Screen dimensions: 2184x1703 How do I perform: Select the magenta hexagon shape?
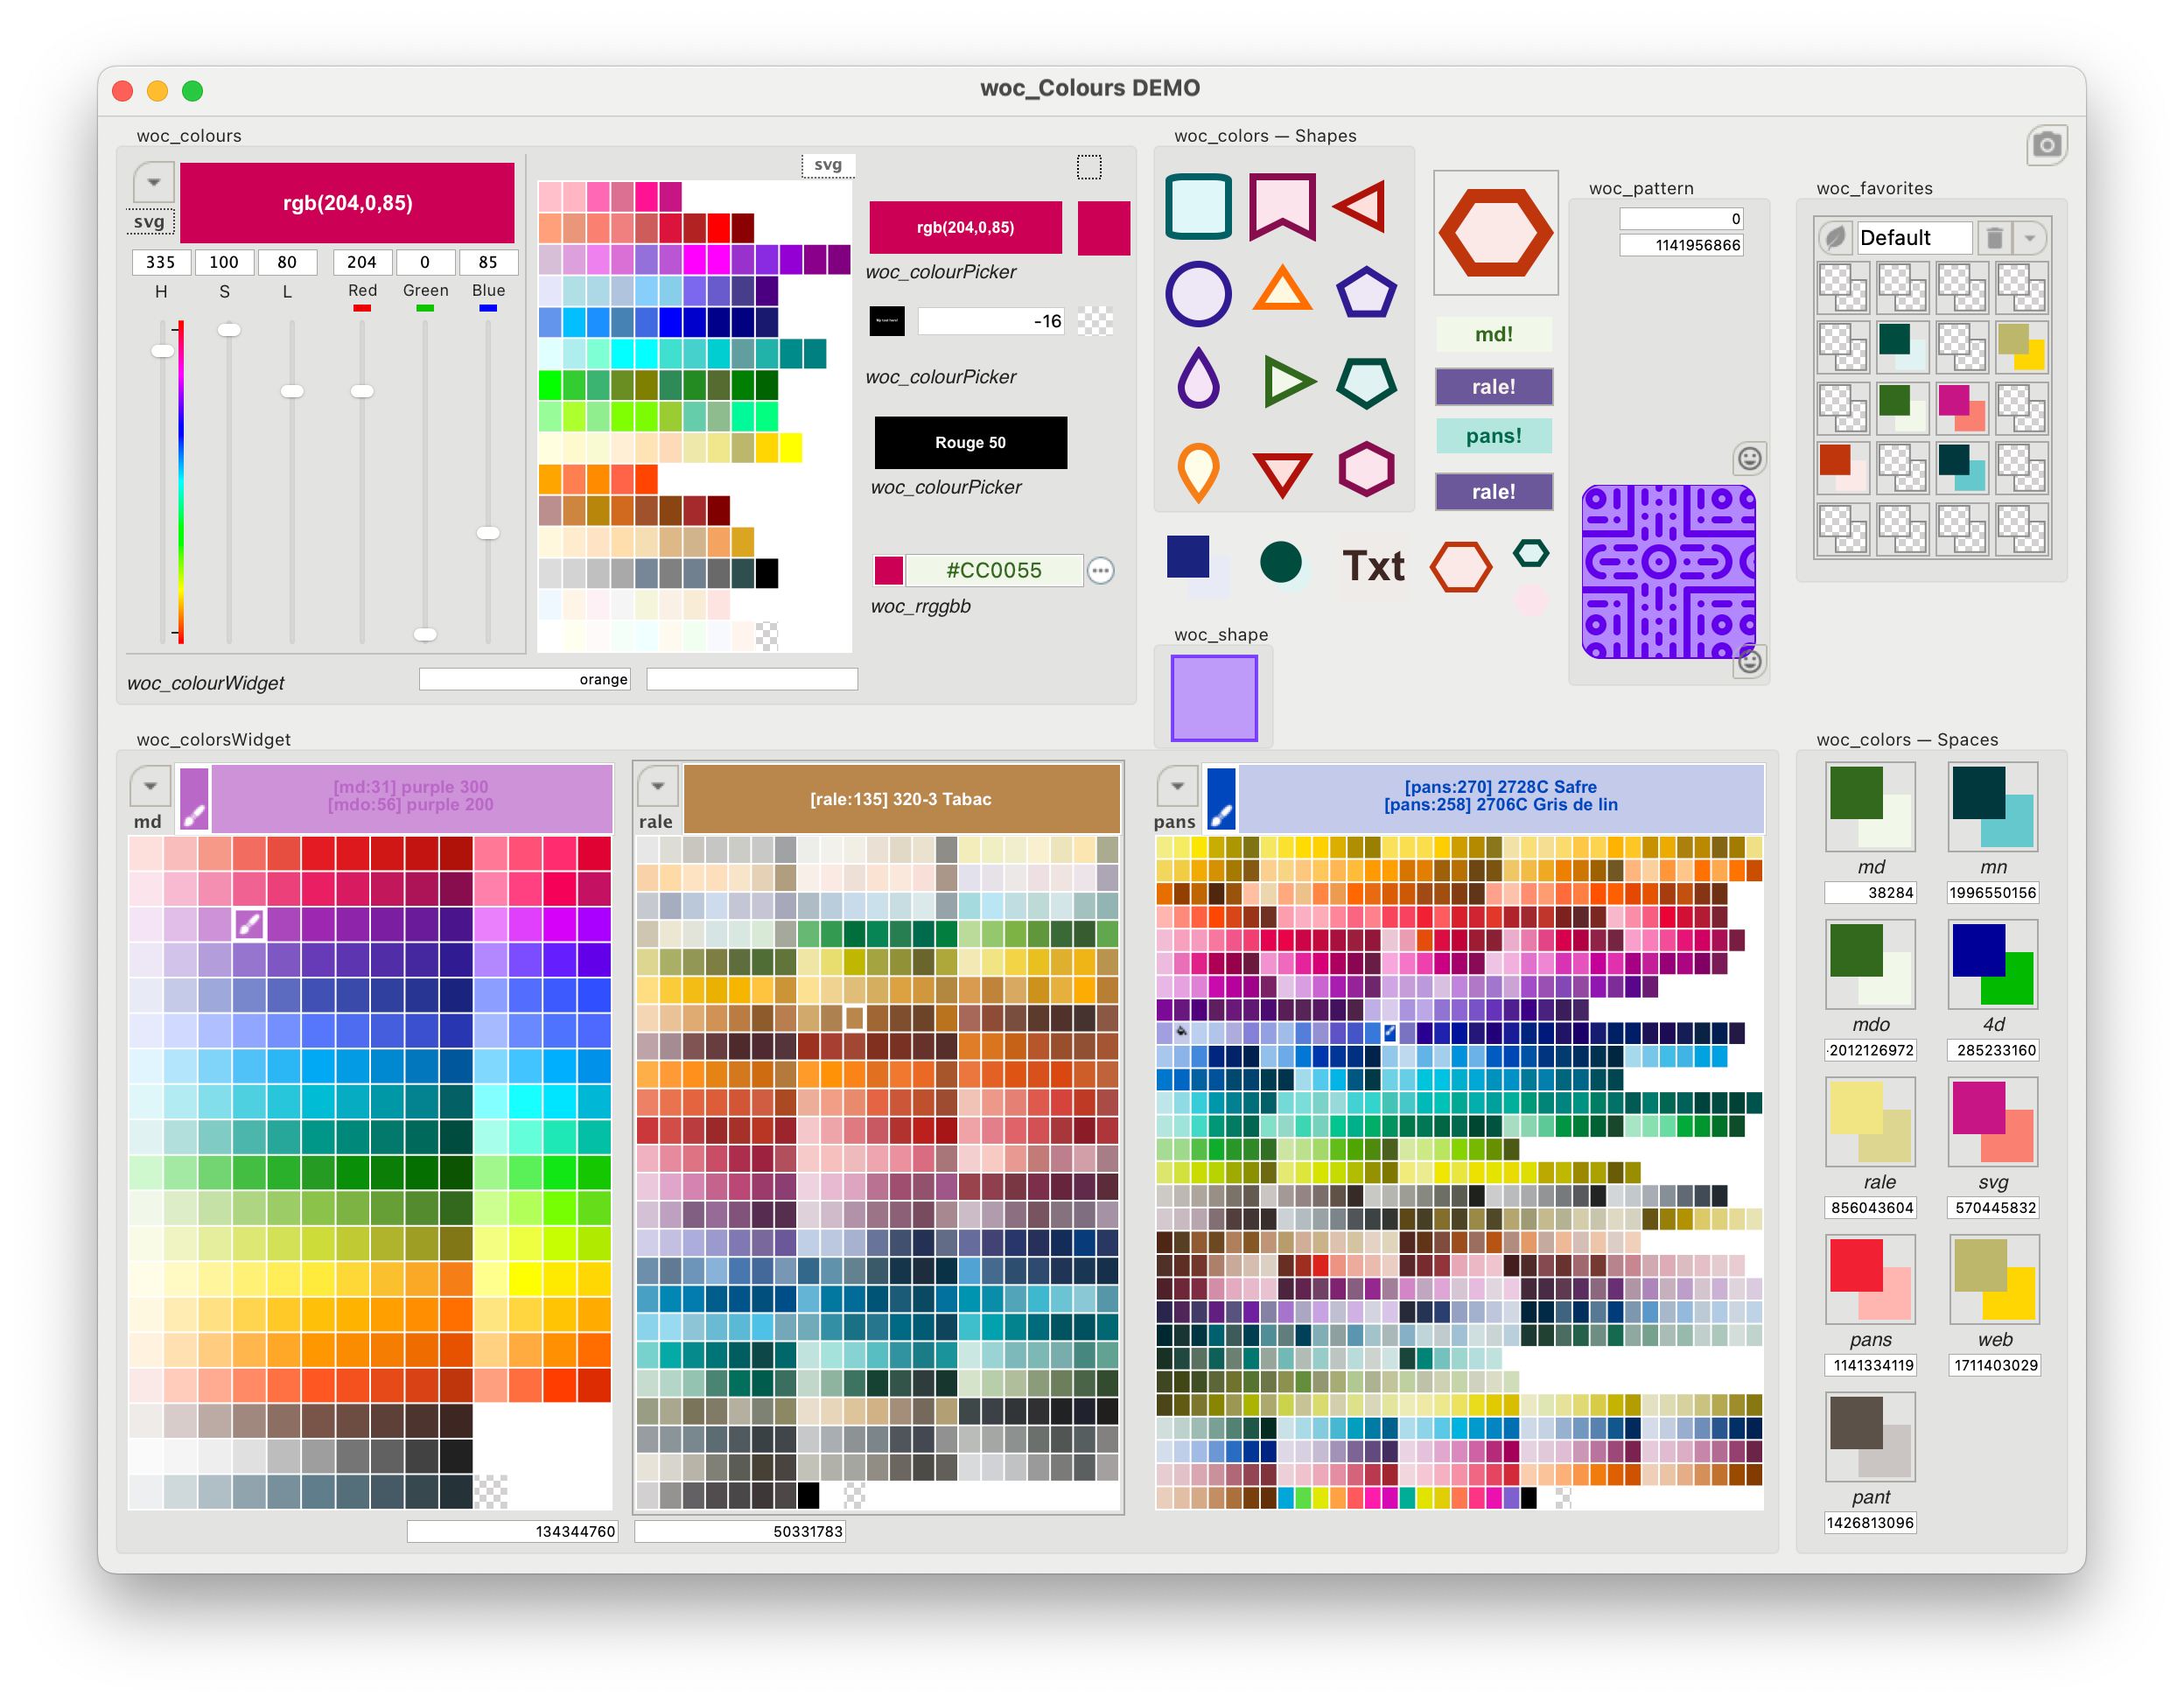point(1366,469)
